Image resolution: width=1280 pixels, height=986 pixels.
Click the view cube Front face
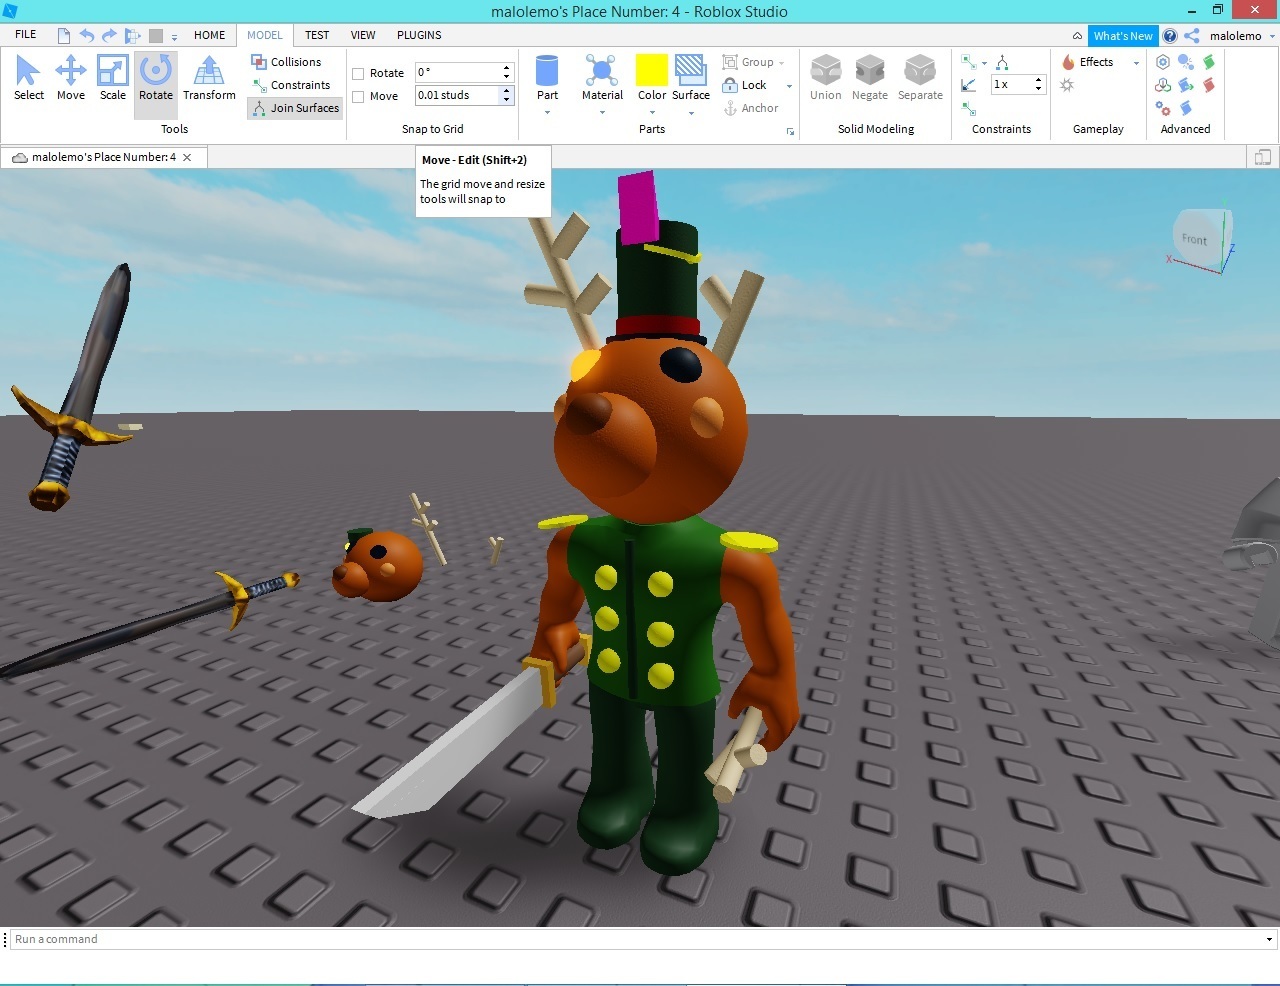[x=1195, y=238]
